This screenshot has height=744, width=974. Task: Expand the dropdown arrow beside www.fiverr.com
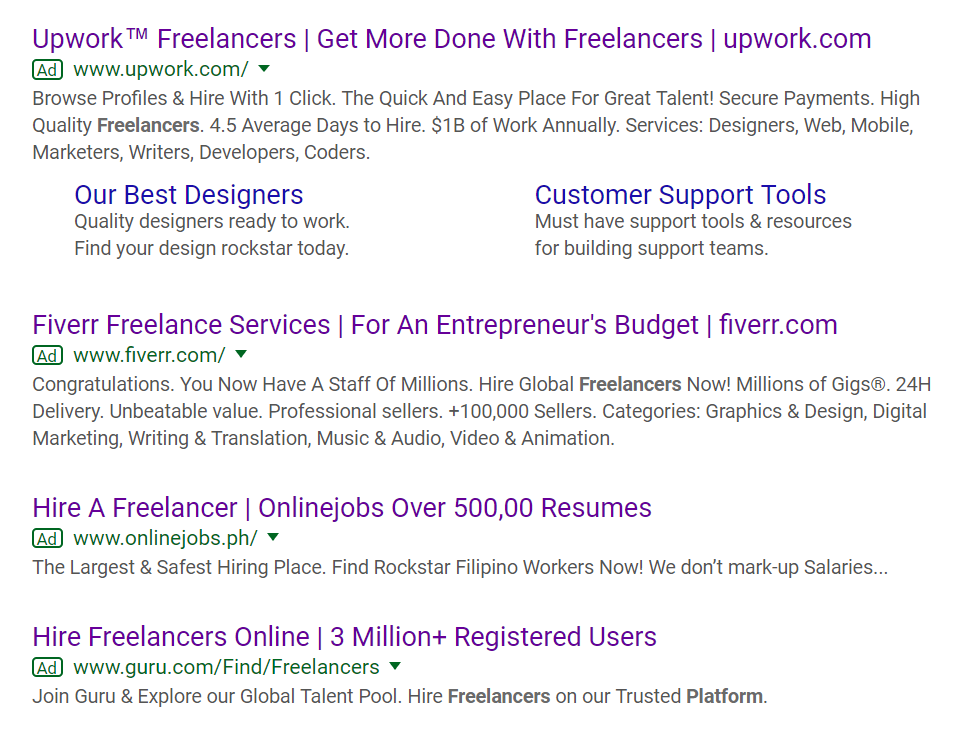241,354
